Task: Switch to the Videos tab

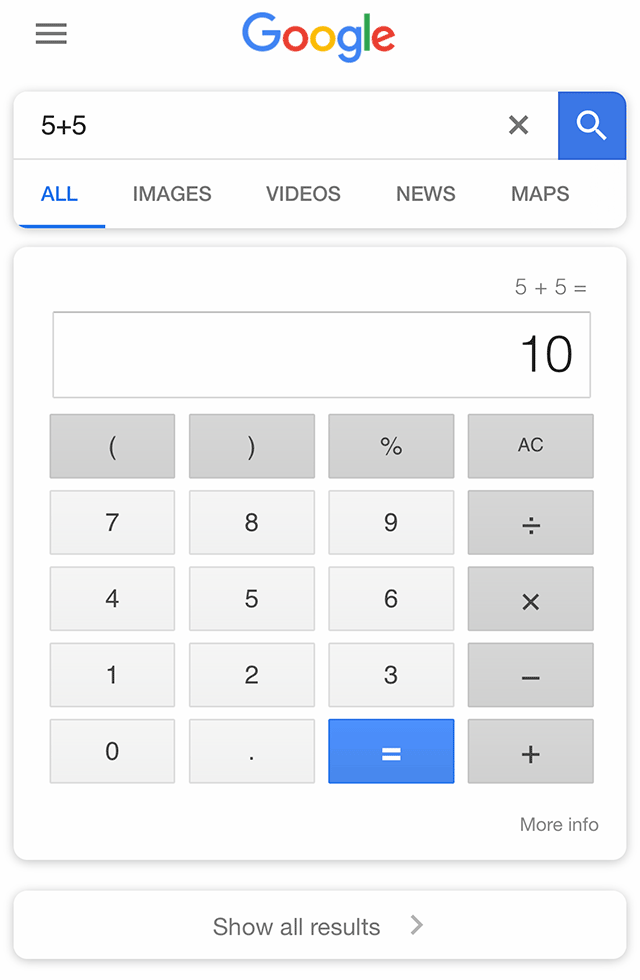Action: pyautogui.click(x=303, y=194)
